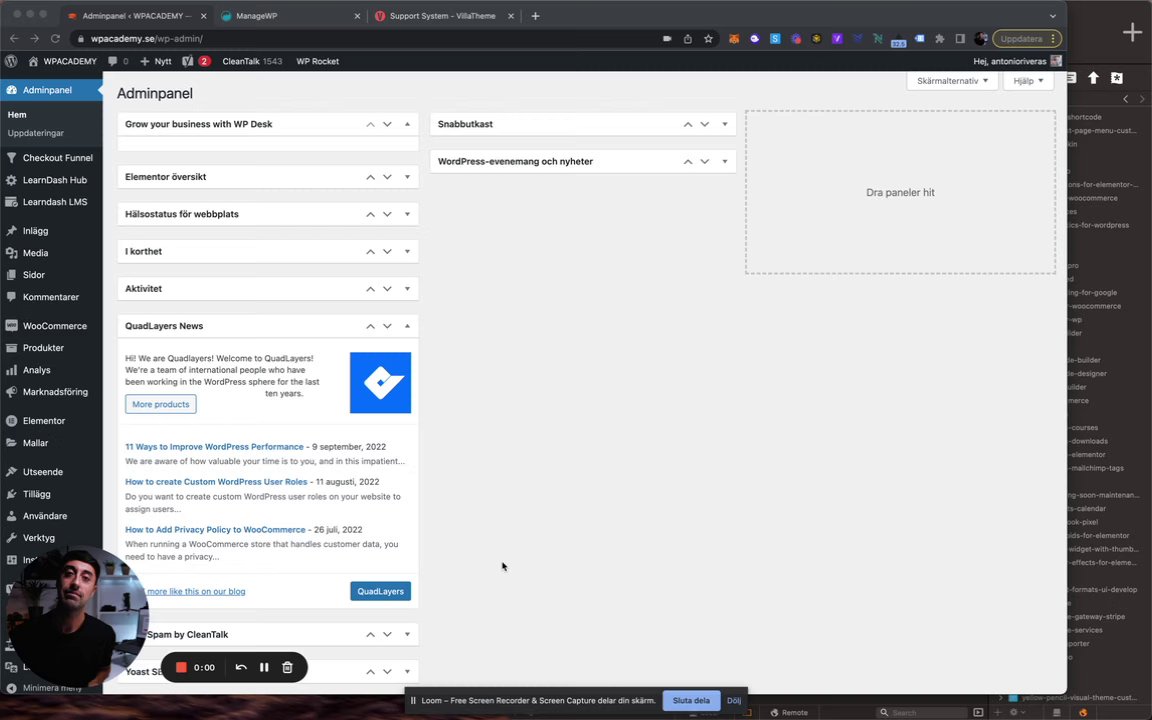This screenshot has width=1152, height=720.
Task: Open Tillägg plugins menu
Action: click(51, 494)
